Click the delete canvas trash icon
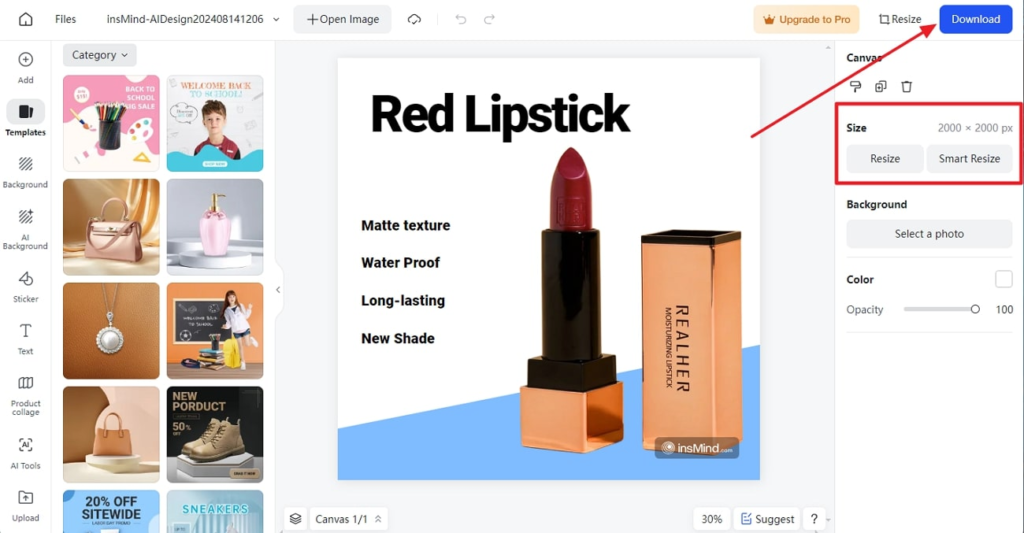 tap(906, 86)
